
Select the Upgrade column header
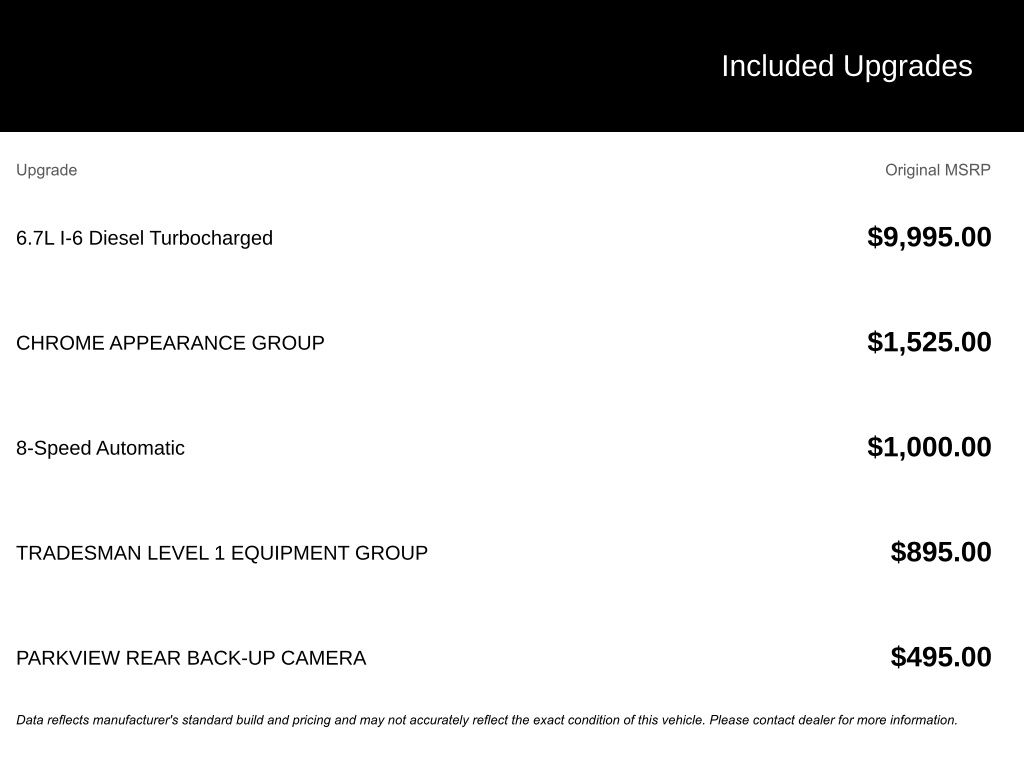tap(46, 170)
